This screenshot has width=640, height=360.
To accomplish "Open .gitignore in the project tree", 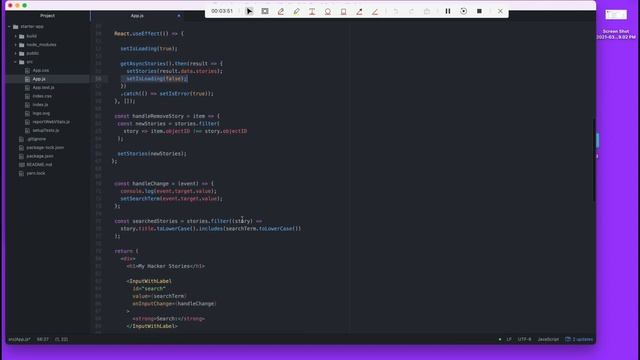I will [36, 139].
